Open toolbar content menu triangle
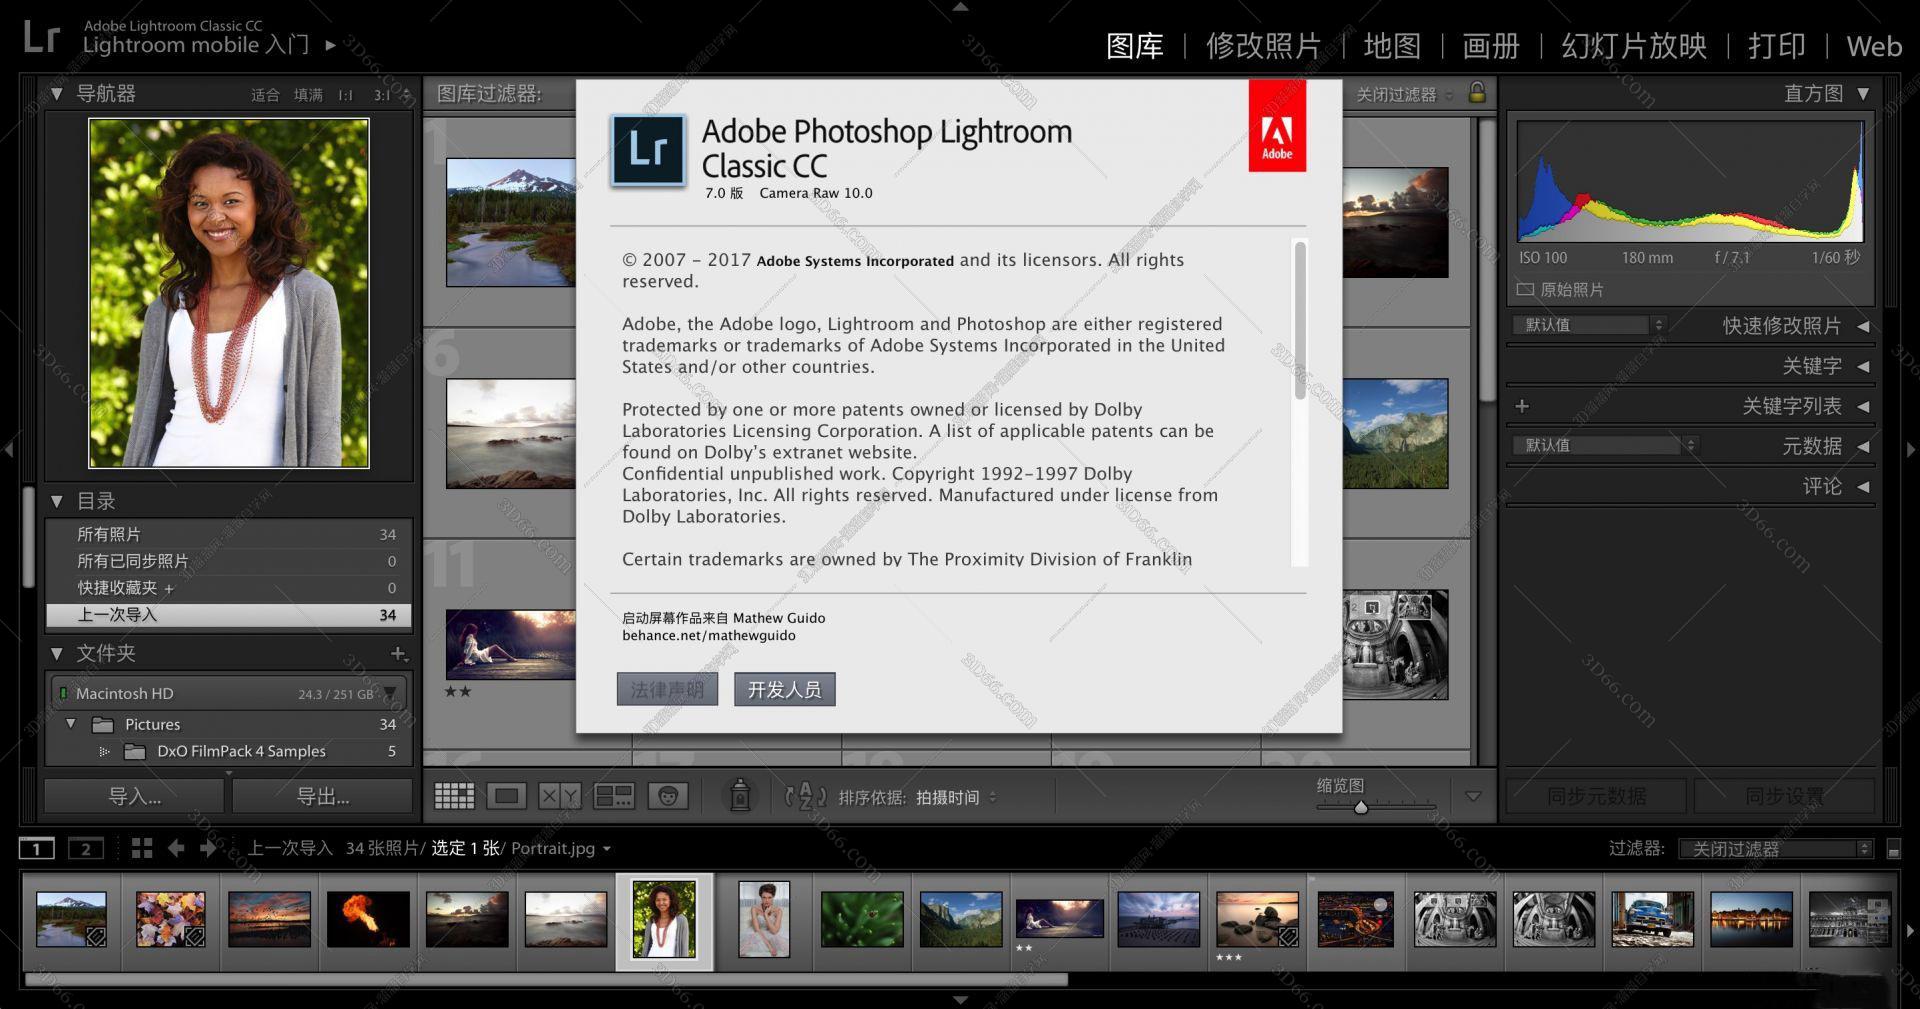1920x1009 pixels. point(1473,796)
